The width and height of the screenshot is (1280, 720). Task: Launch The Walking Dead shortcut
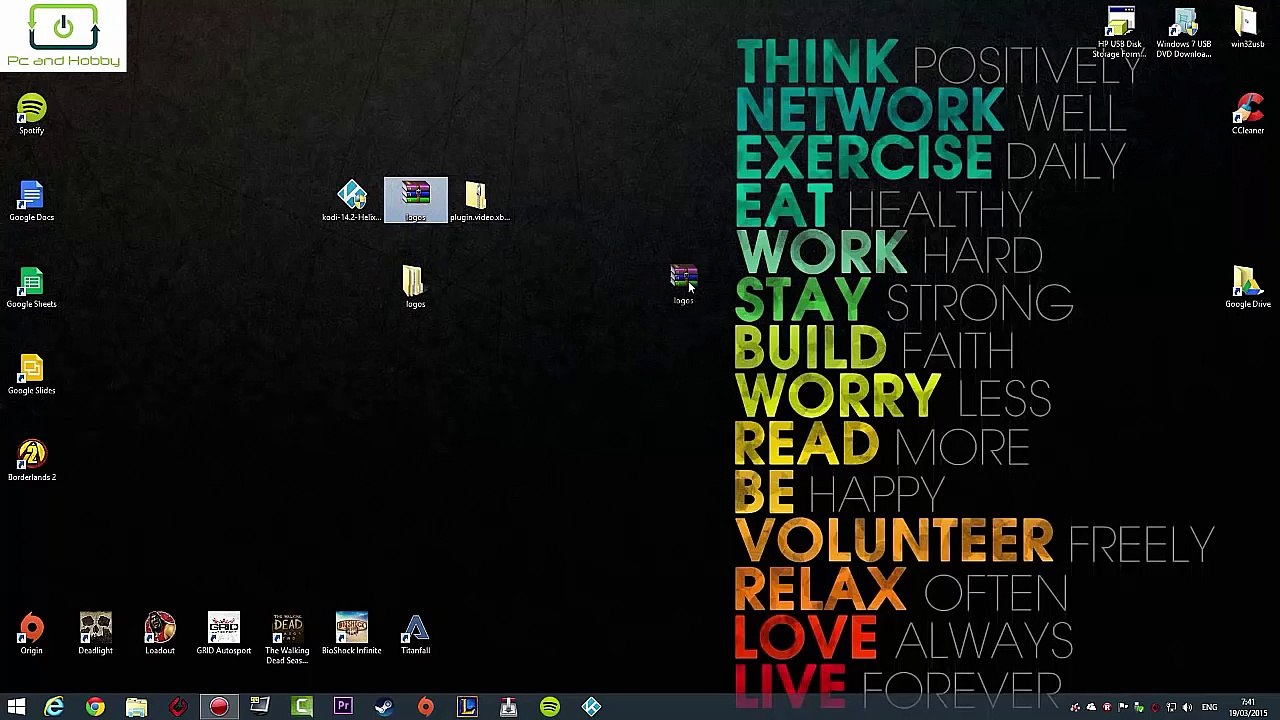tap(287, 639)
